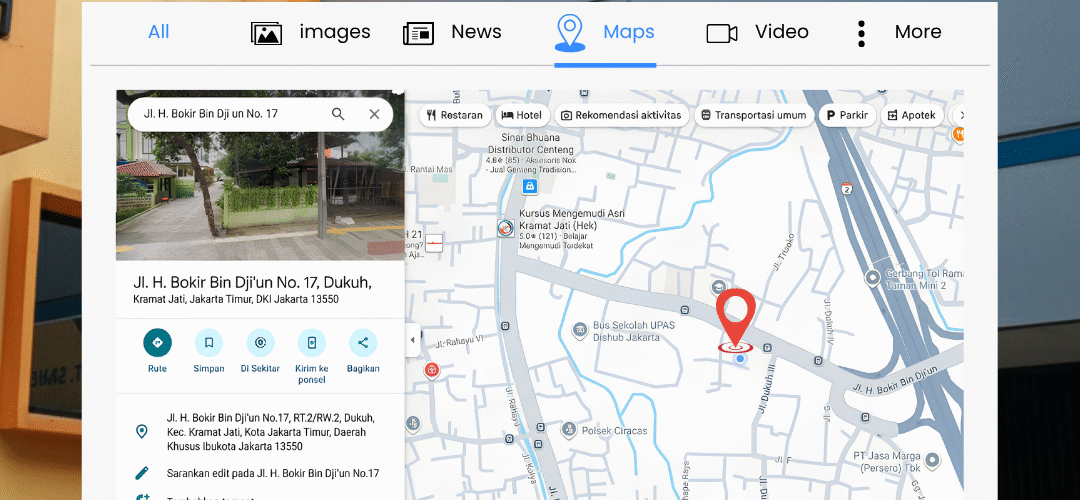
Task: Save location with Simpan icon
Action: click(209, 342)
